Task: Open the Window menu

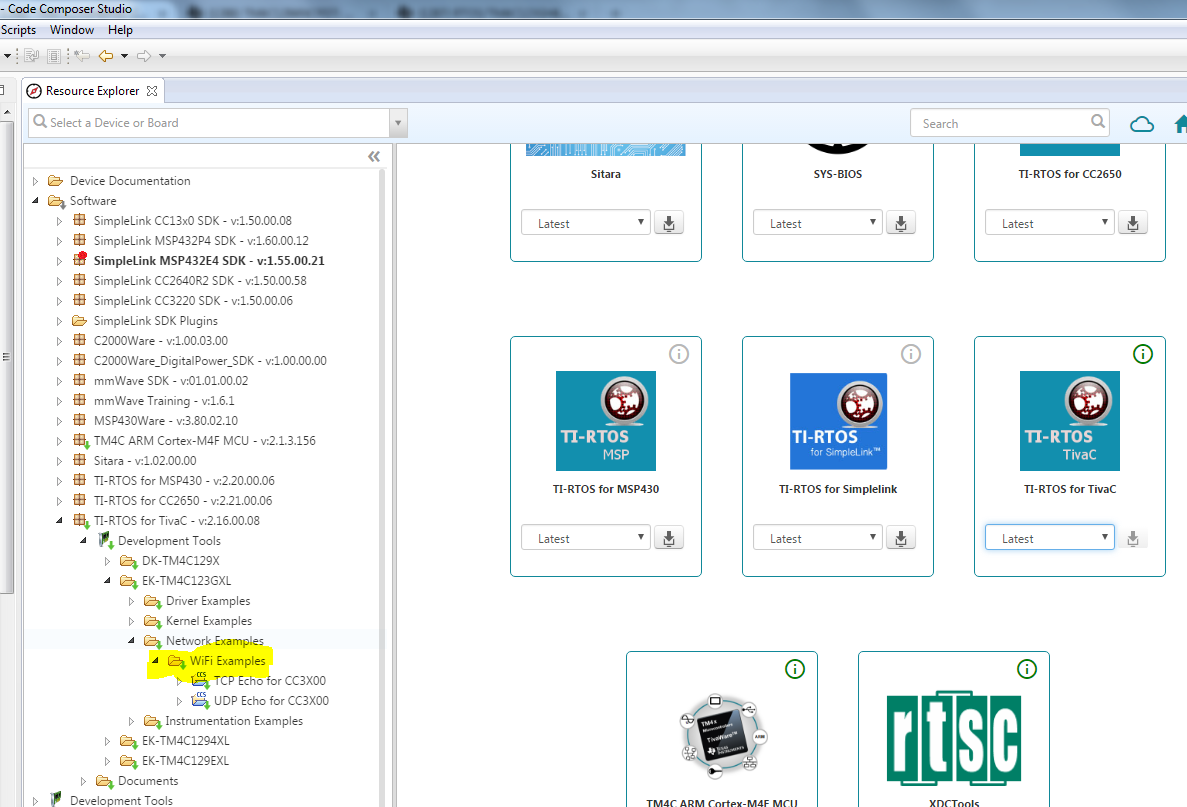Action: 72,30
